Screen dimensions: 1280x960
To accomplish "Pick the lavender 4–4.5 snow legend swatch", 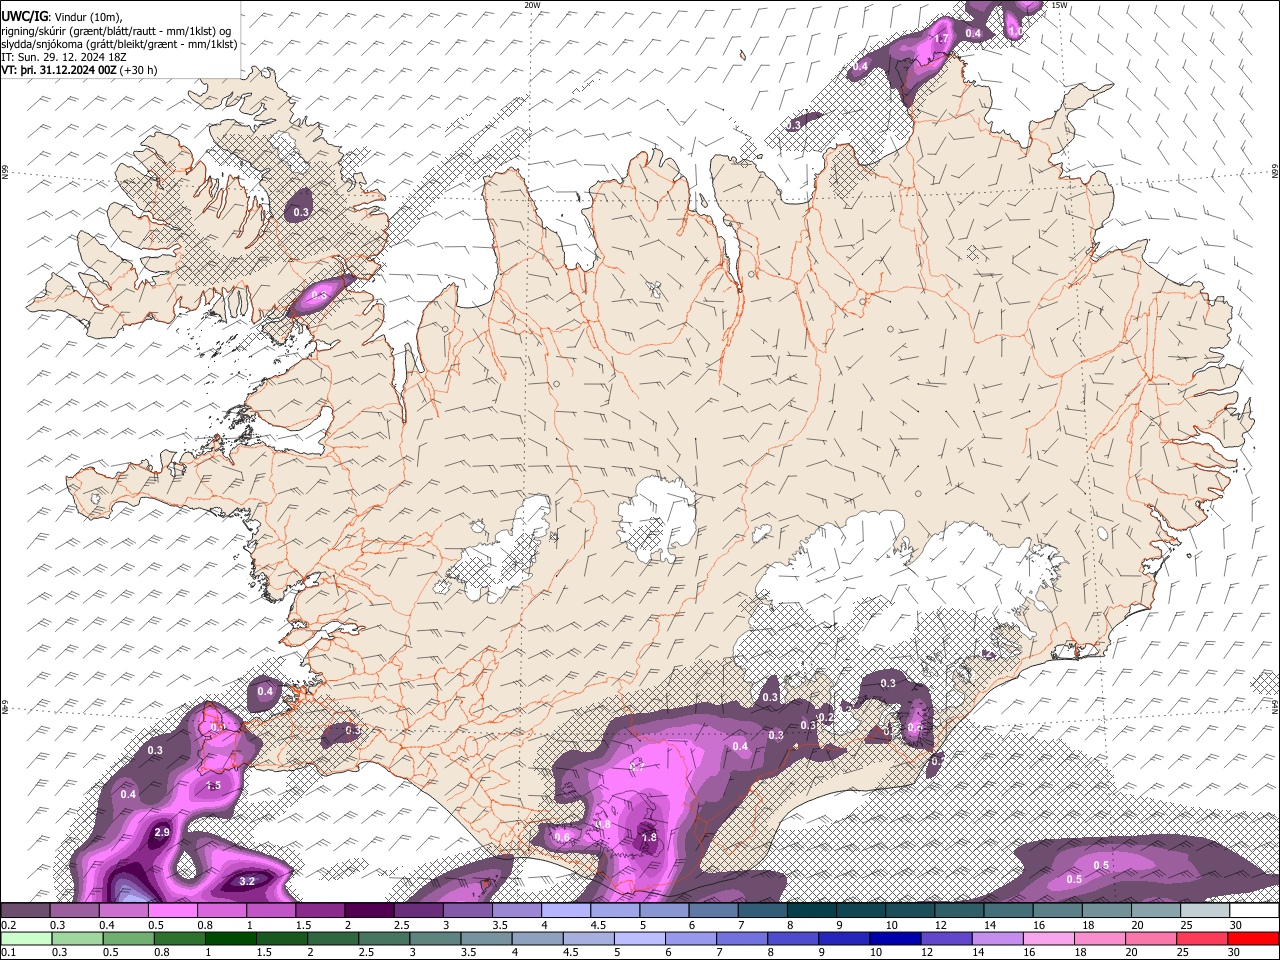I will (566, 910).
